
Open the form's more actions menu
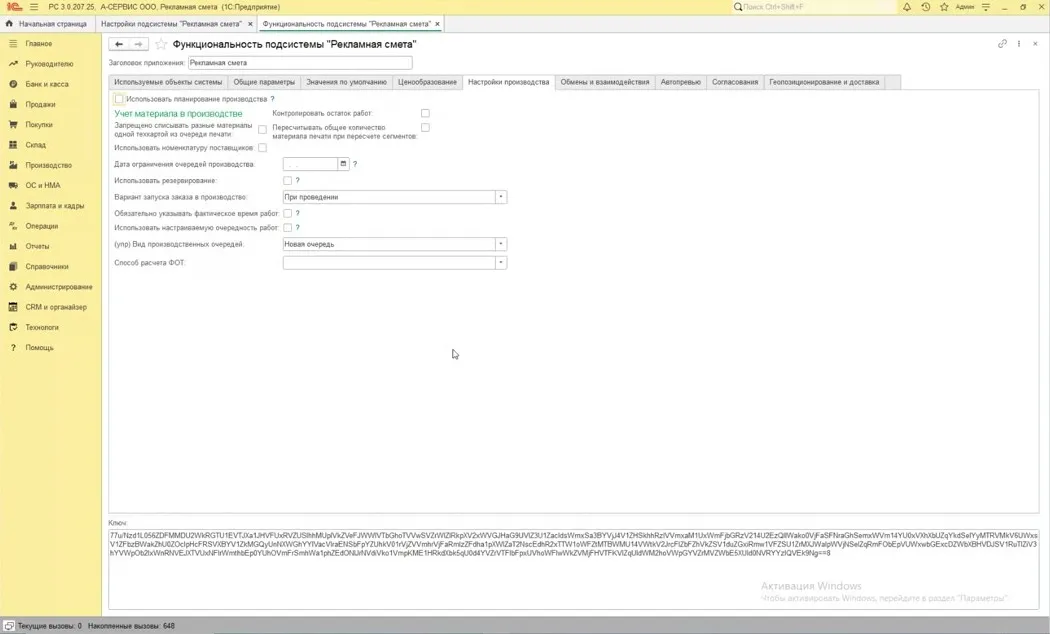[x=1019, y=44]
